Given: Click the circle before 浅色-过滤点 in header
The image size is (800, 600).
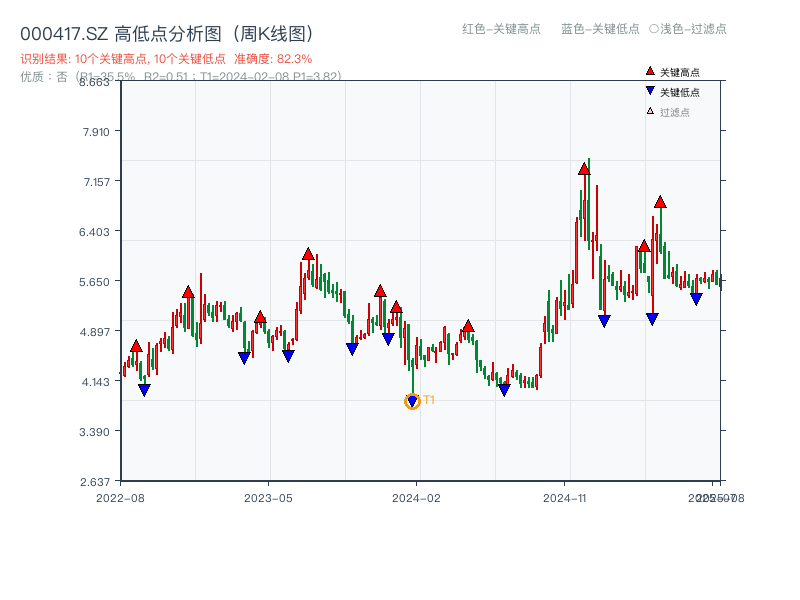Looking at the screenshot, I should [654, 29].
